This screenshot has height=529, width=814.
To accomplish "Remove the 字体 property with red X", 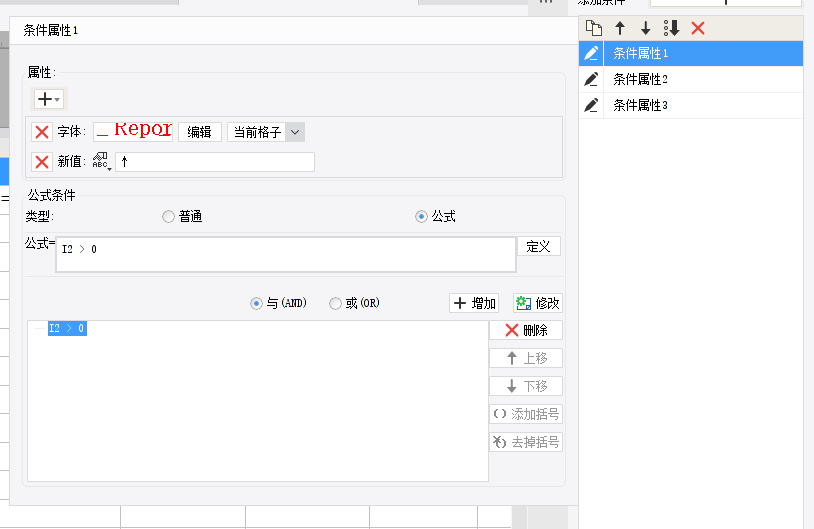I will tap(42, 132).
